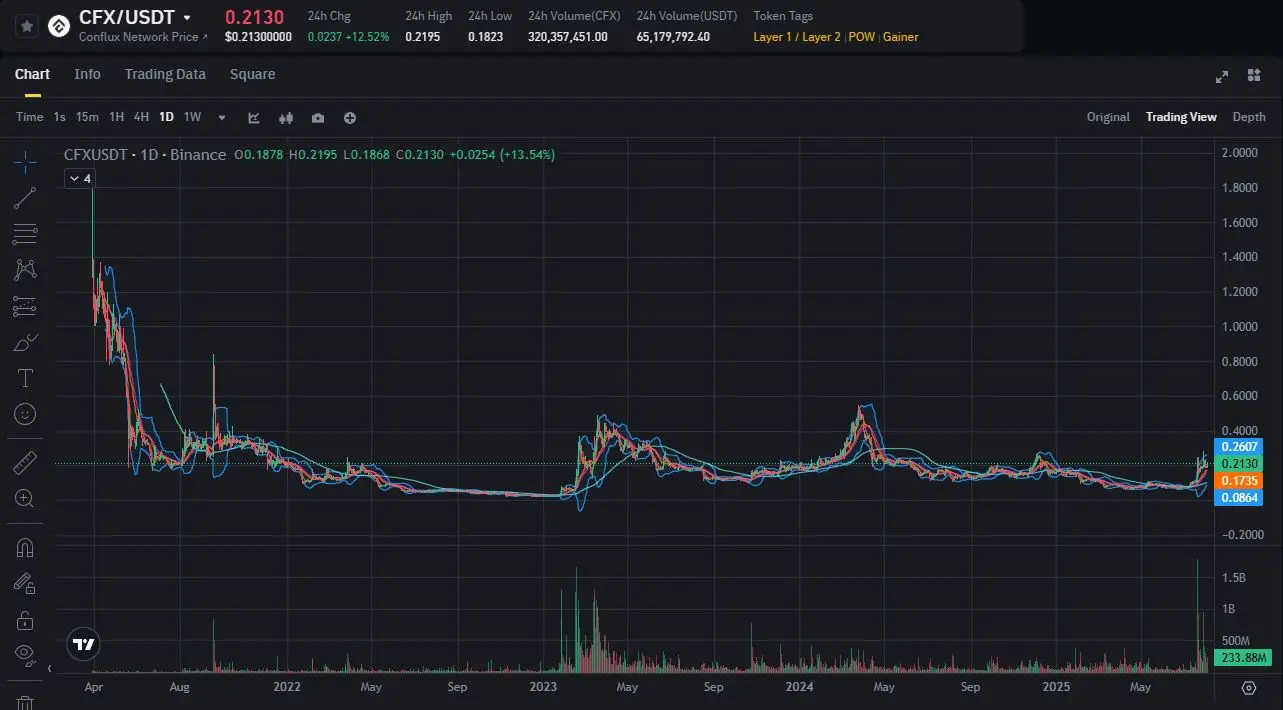
Task: Click the Gainer token tag
Action: [900, 37]
